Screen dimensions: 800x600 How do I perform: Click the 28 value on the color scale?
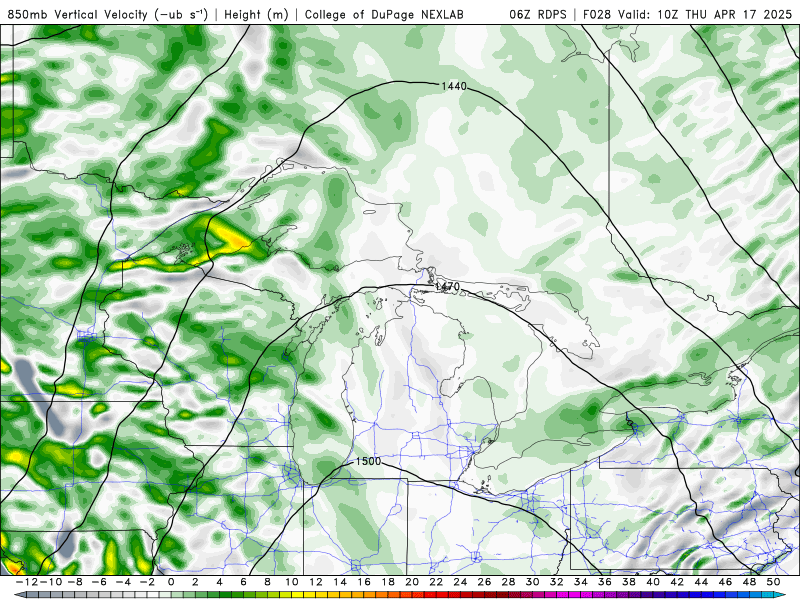click(508, 582)
